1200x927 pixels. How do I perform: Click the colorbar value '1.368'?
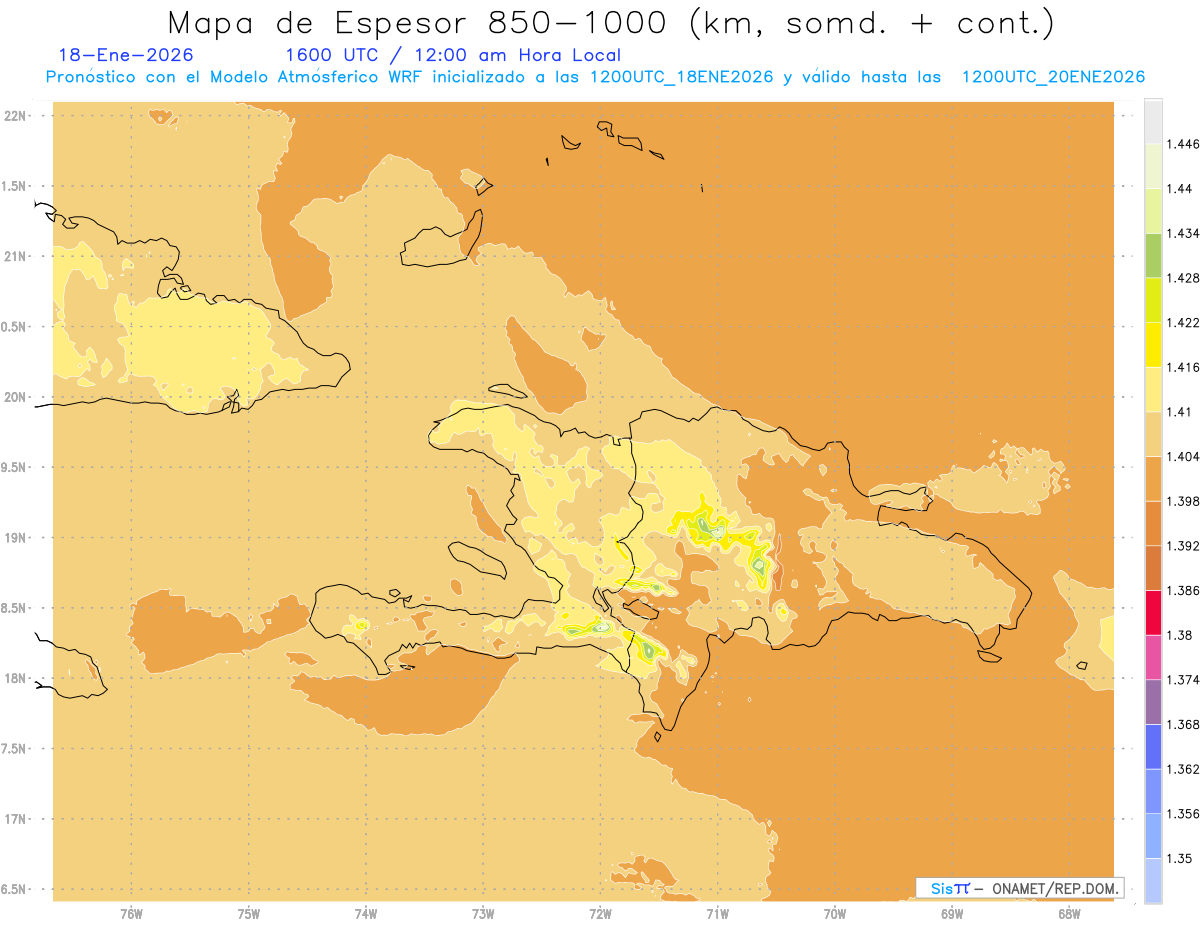(x=1183, y=724)
